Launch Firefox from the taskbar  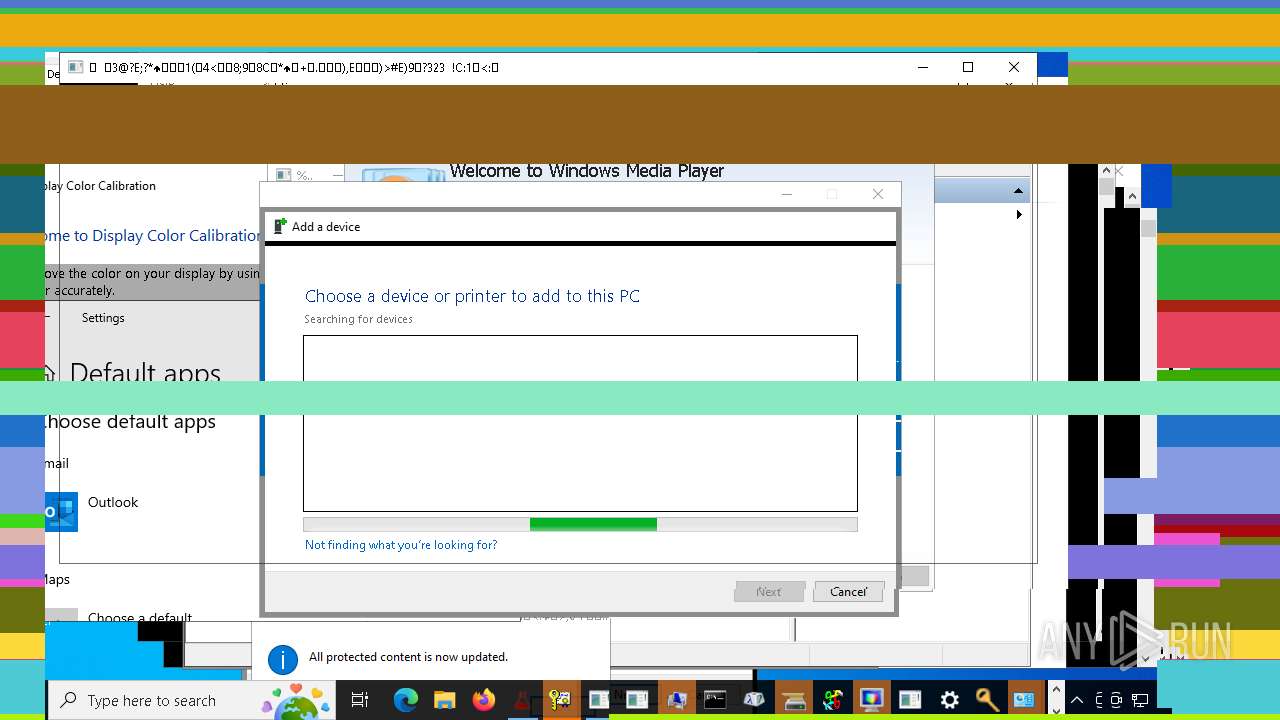tap(483, 700)
